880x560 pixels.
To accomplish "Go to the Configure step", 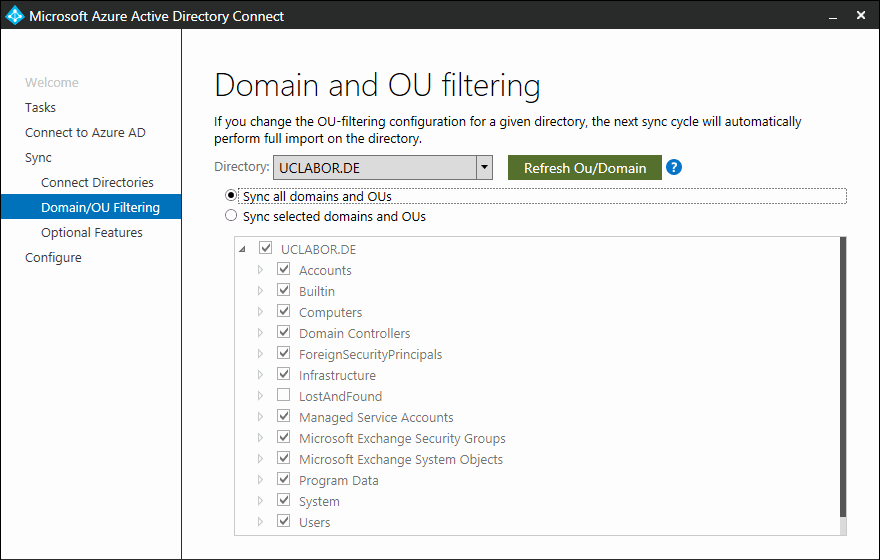I will coord(53,258).
